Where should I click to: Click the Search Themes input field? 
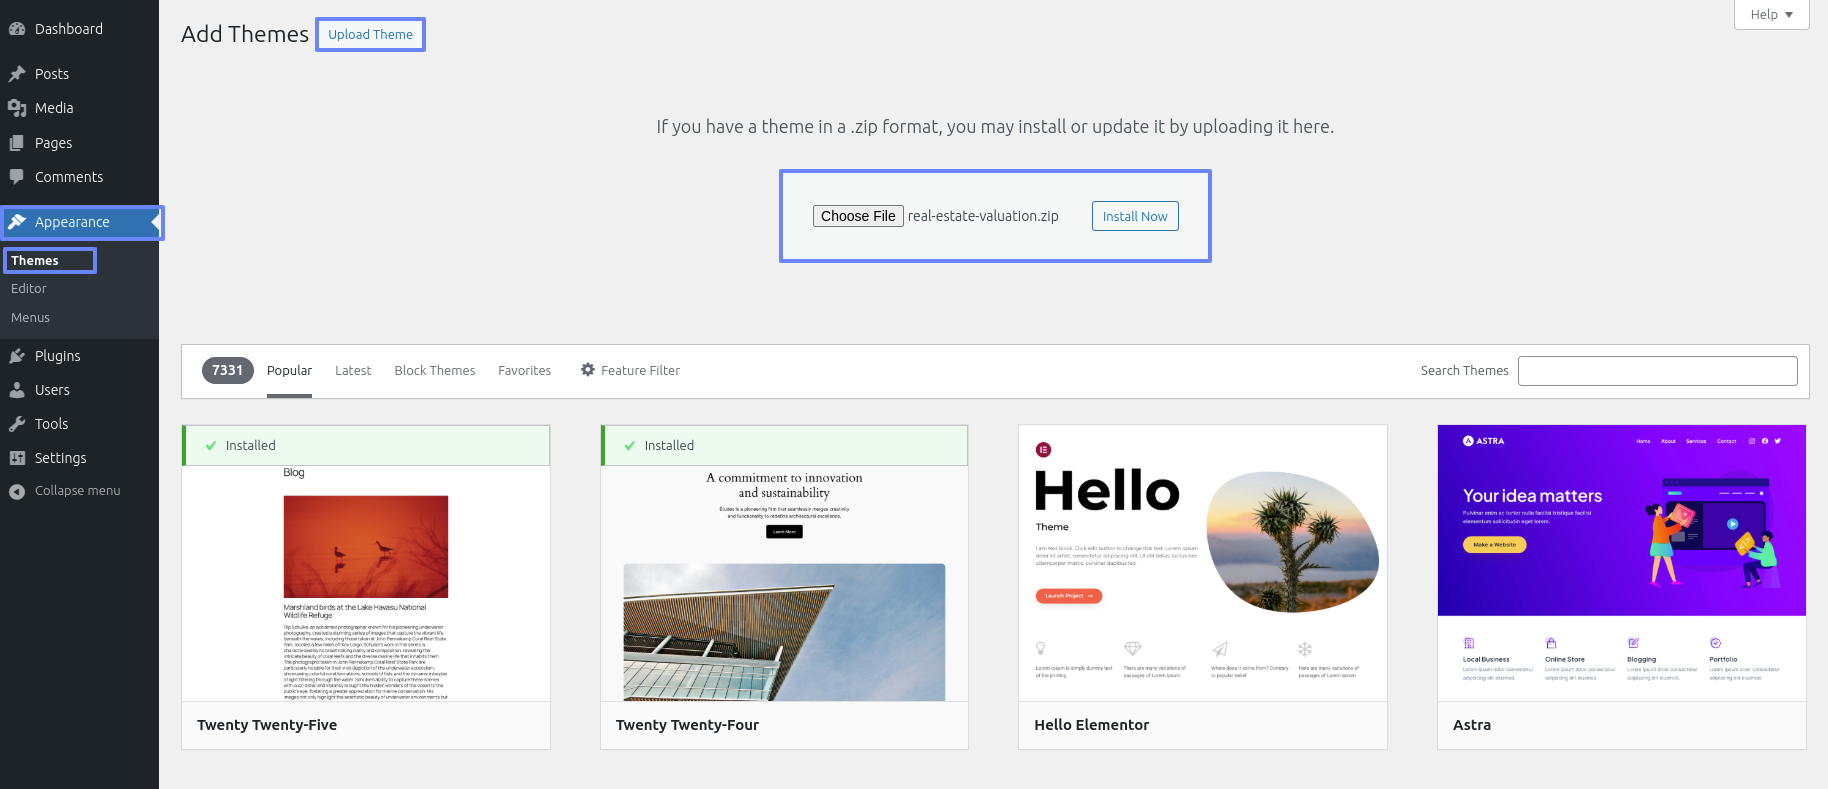[1658, 371]
